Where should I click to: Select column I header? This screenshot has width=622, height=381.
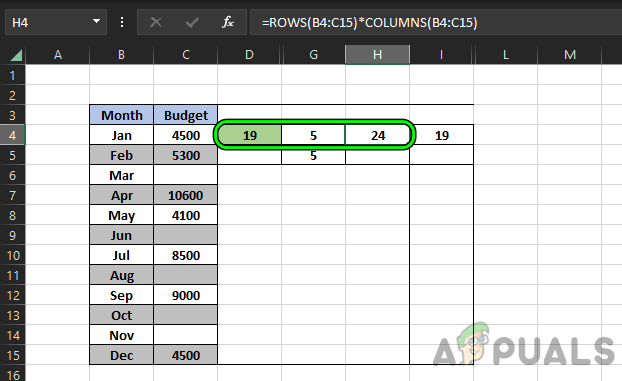coord(441,54)
